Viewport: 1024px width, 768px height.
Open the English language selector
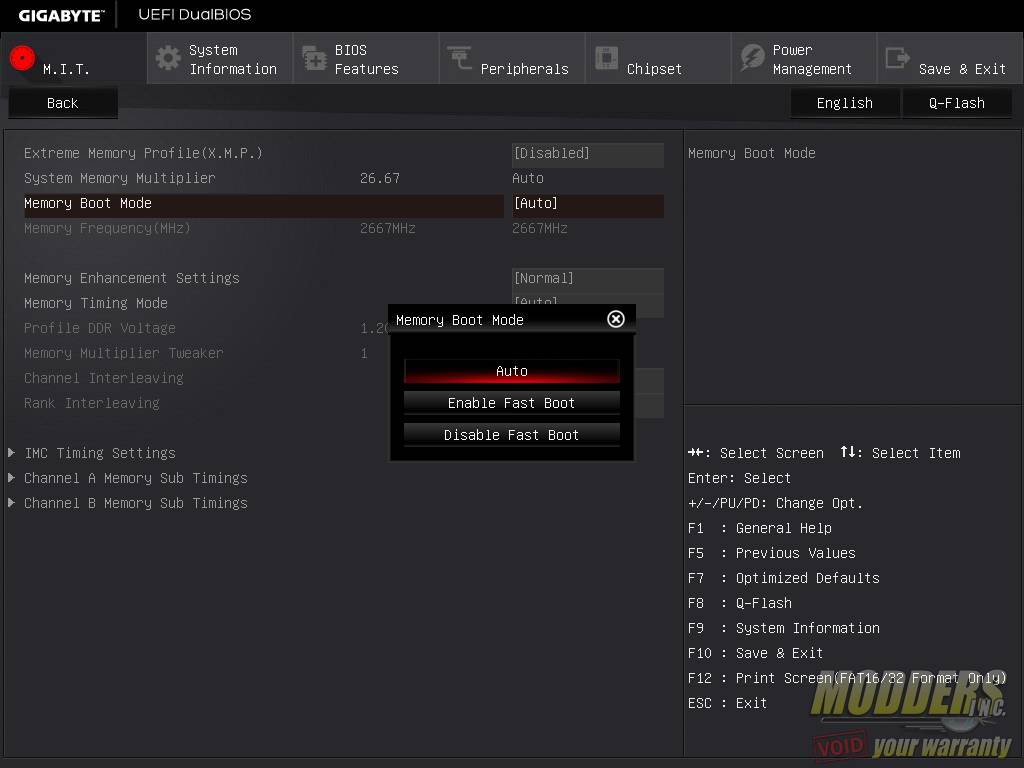pos(844,103)
